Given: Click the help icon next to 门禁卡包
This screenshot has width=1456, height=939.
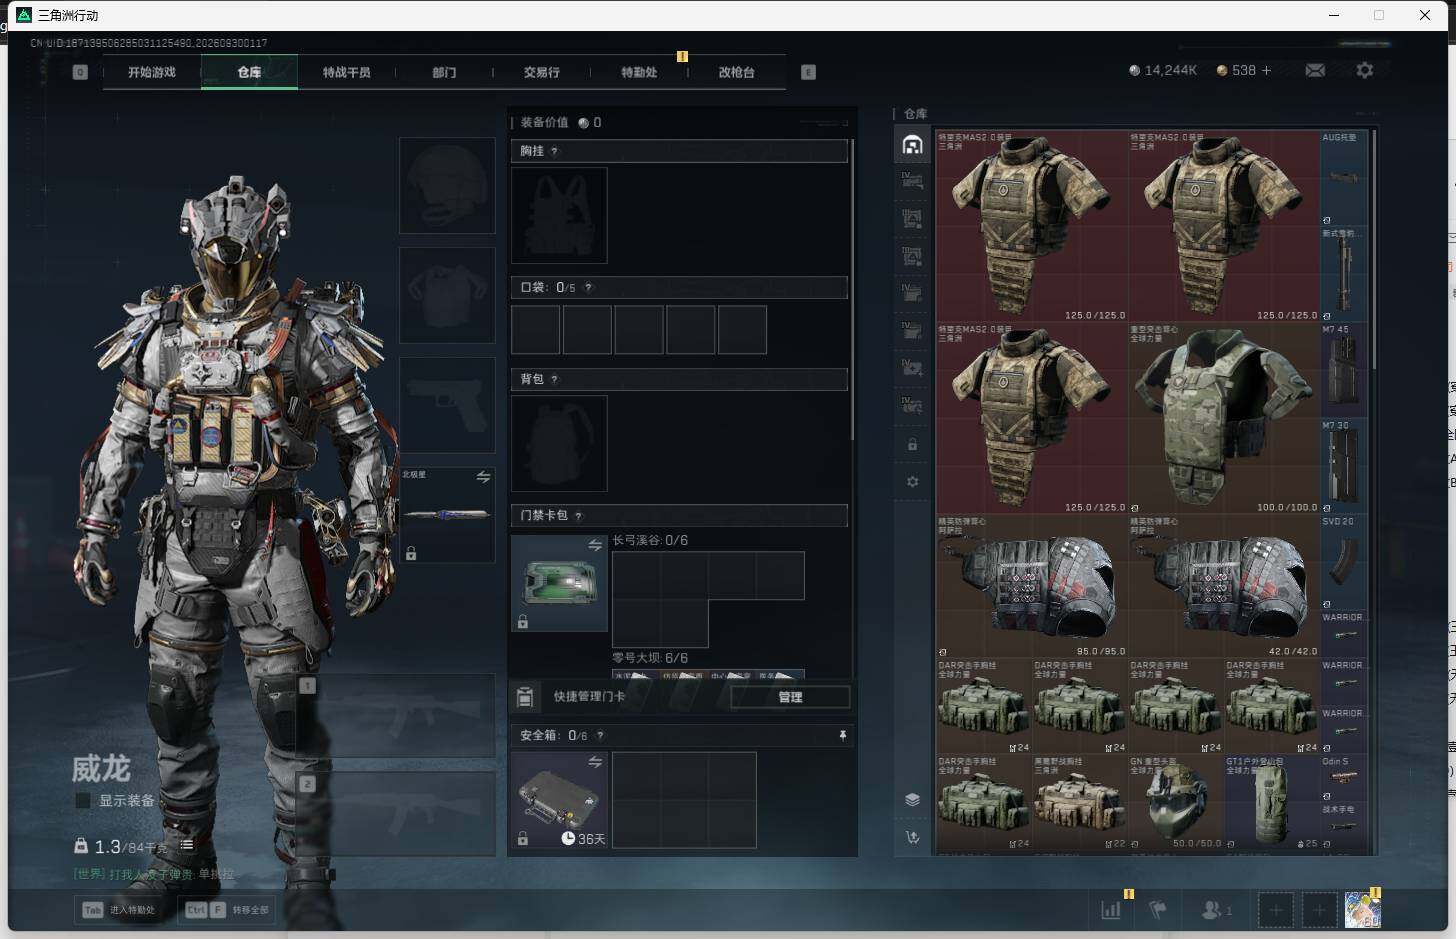Looking at the screenshot, I should click(x=578, y=515).
